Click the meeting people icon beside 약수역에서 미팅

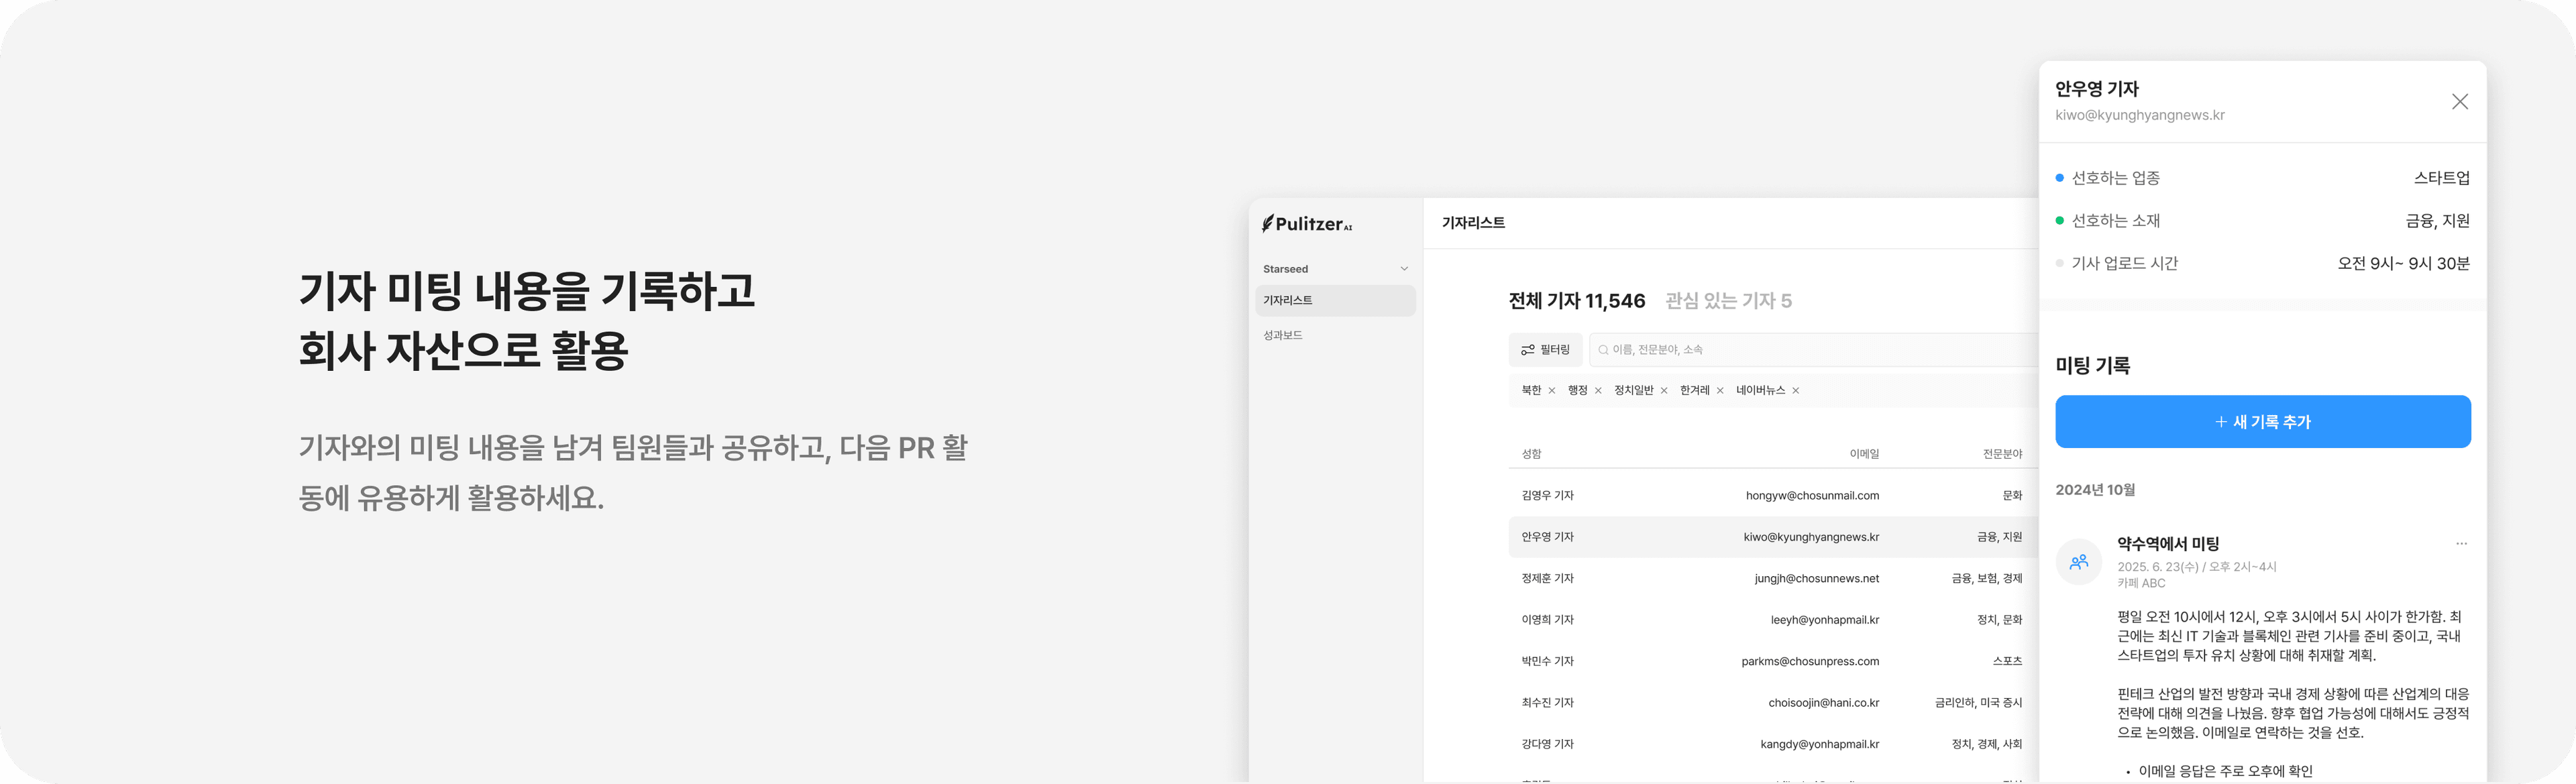click(2079, 562)
